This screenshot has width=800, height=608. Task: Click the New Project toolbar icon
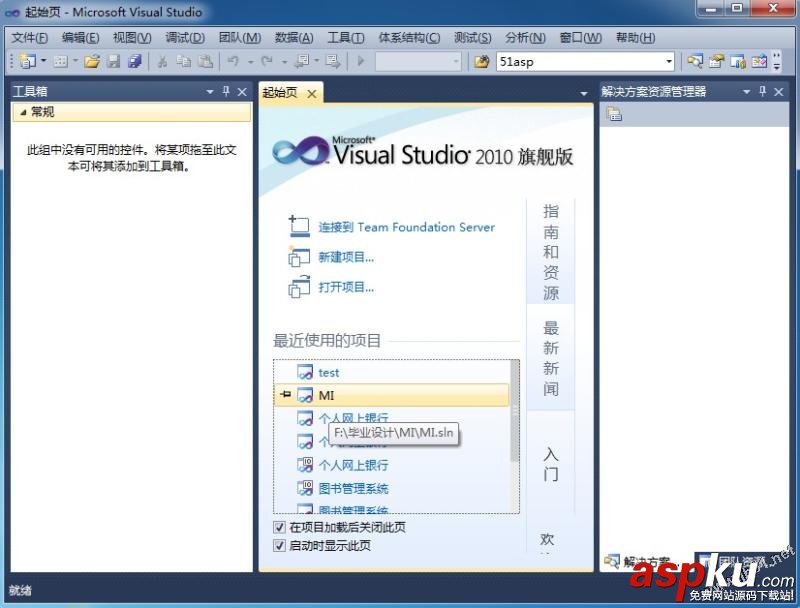click(27, 61)
